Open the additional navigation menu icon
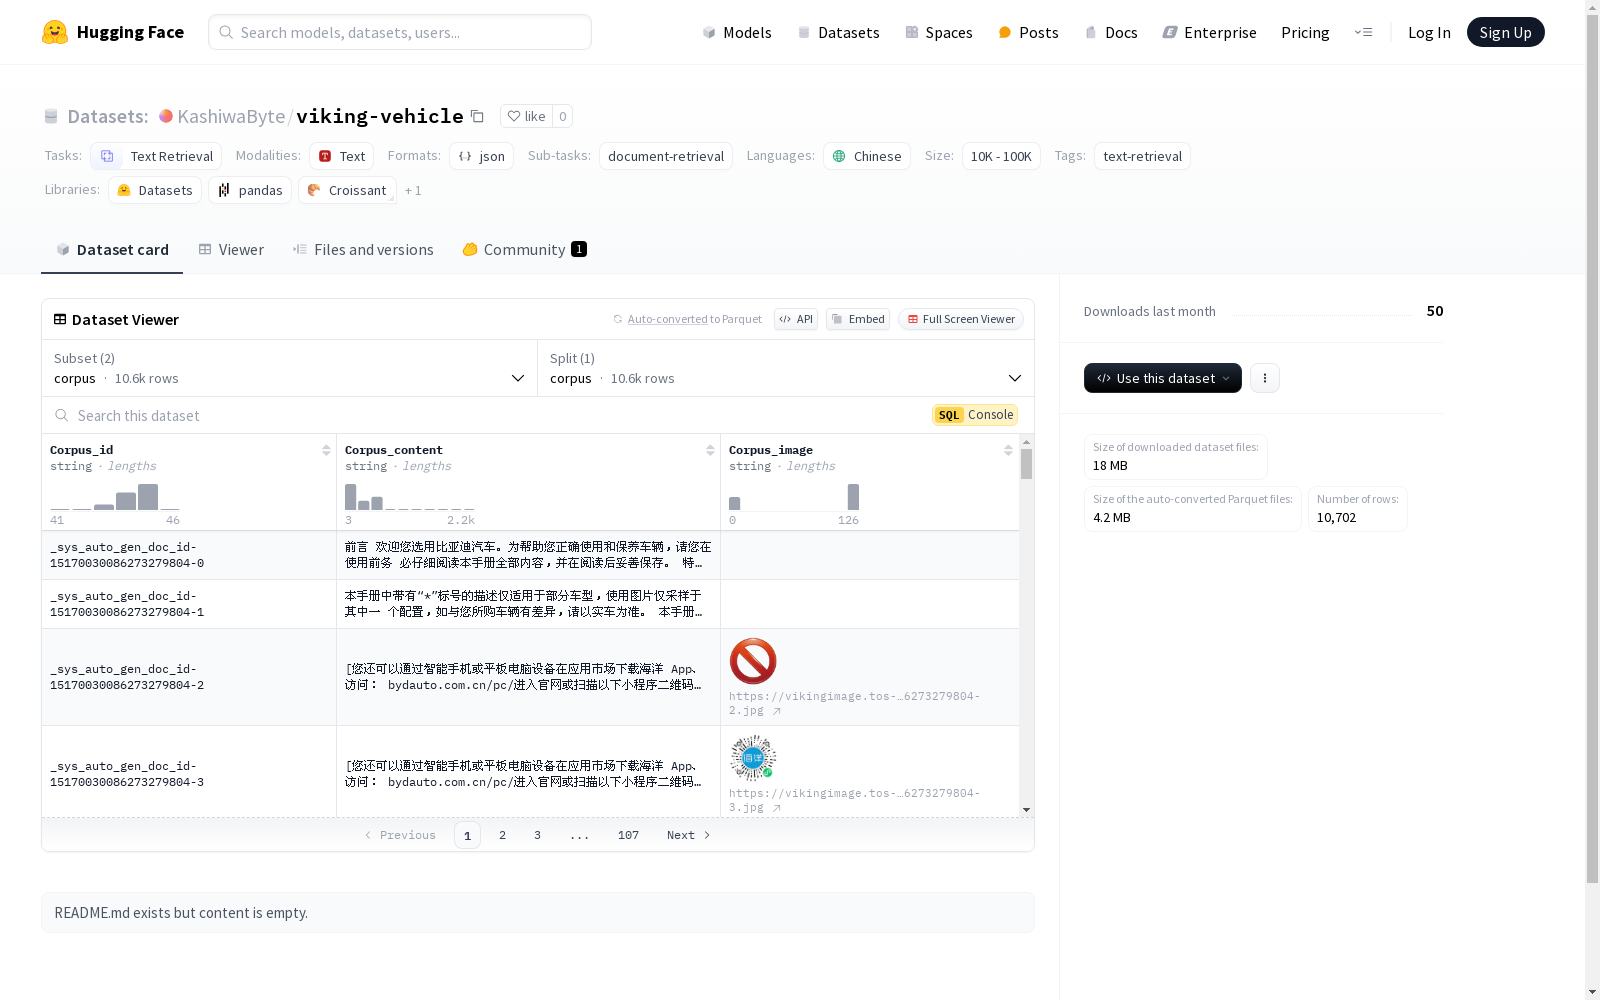Image resolution: width=1600 pixels, height=1000 pixels. click(1364, 32)
